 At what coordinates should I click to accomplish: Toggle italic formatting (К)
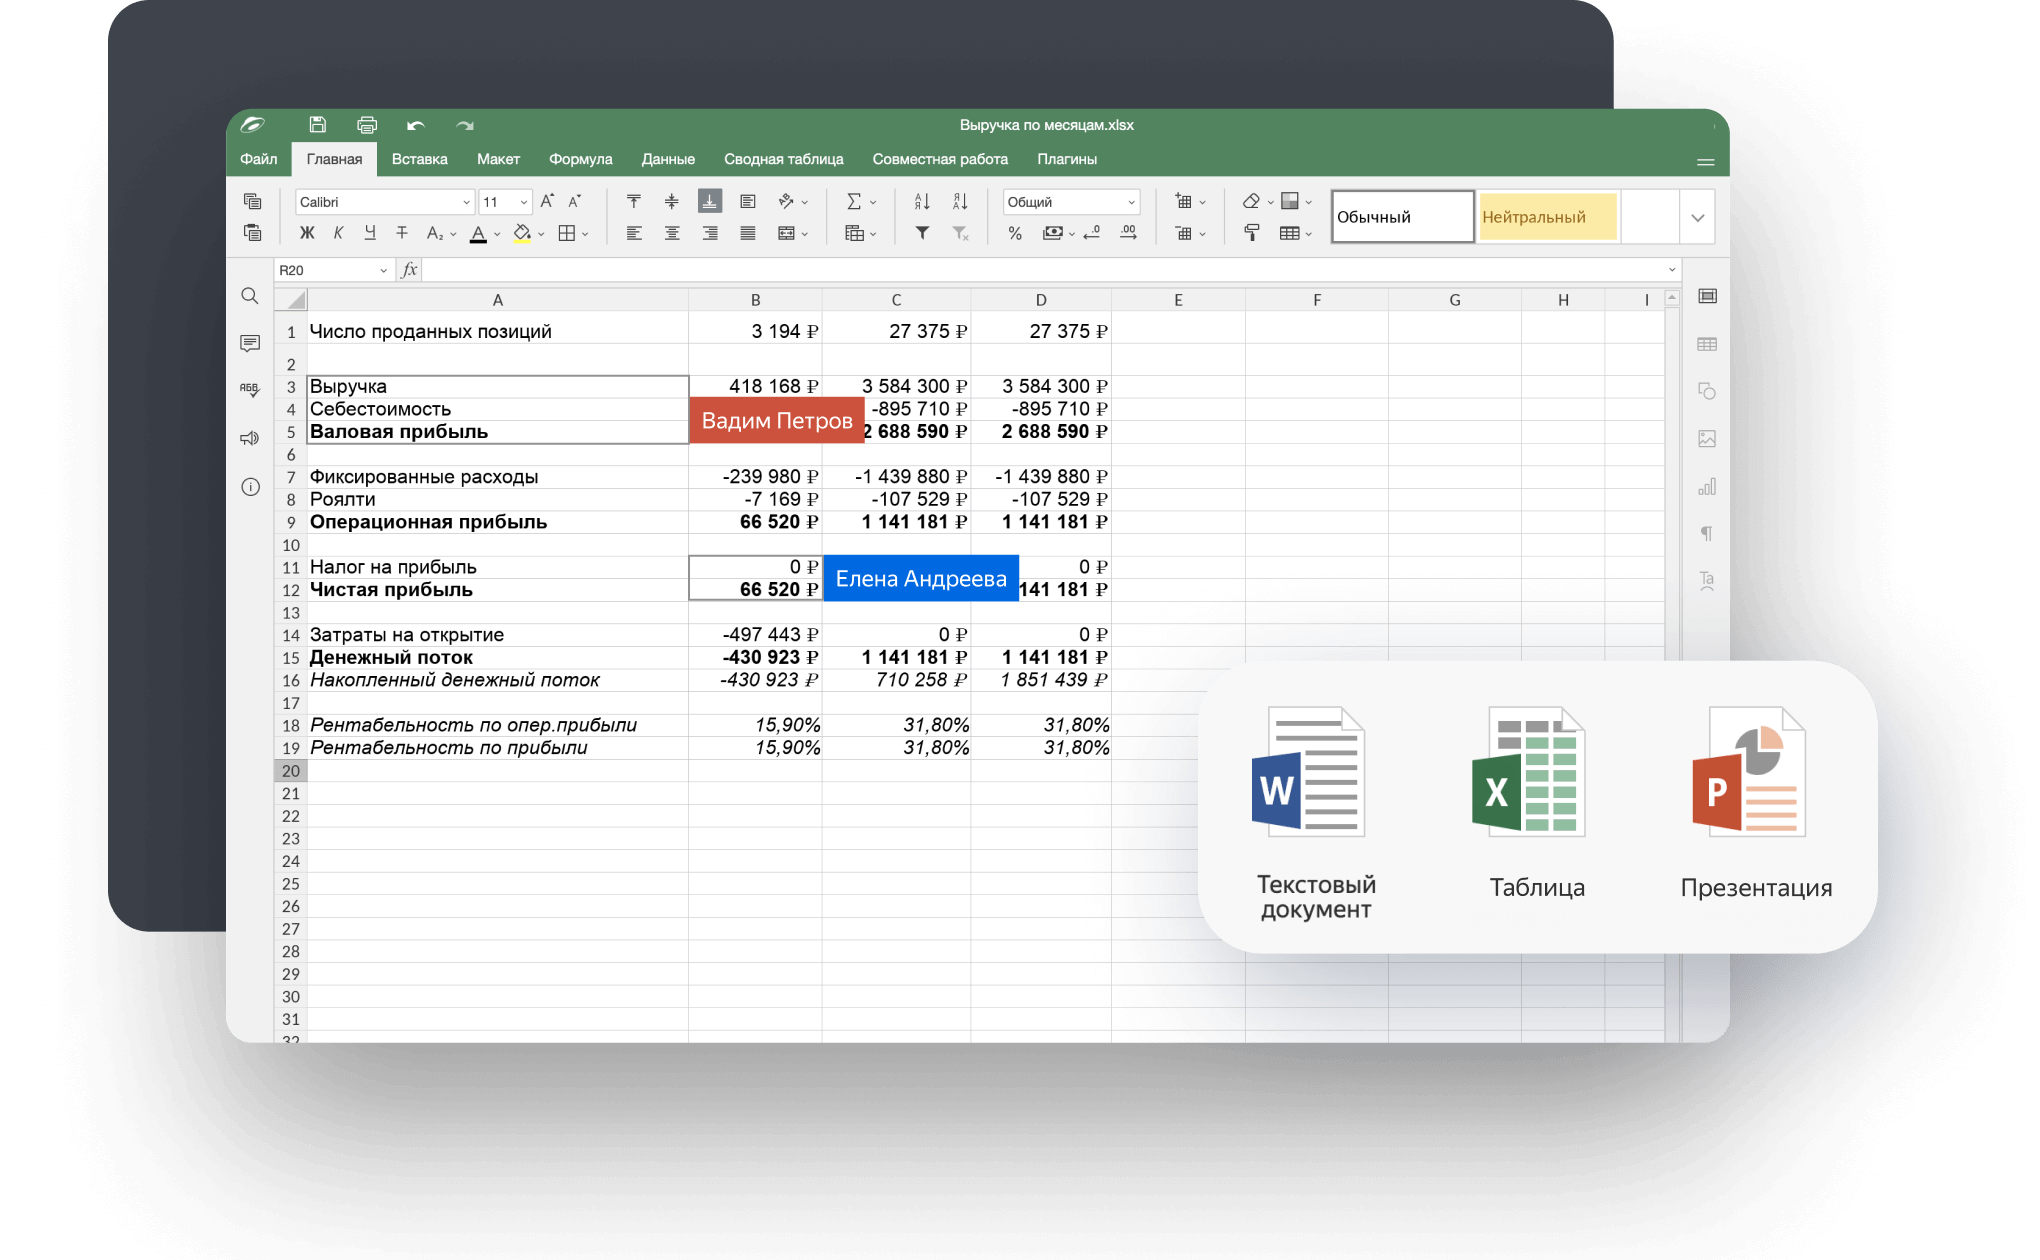[x=339, y=233]
